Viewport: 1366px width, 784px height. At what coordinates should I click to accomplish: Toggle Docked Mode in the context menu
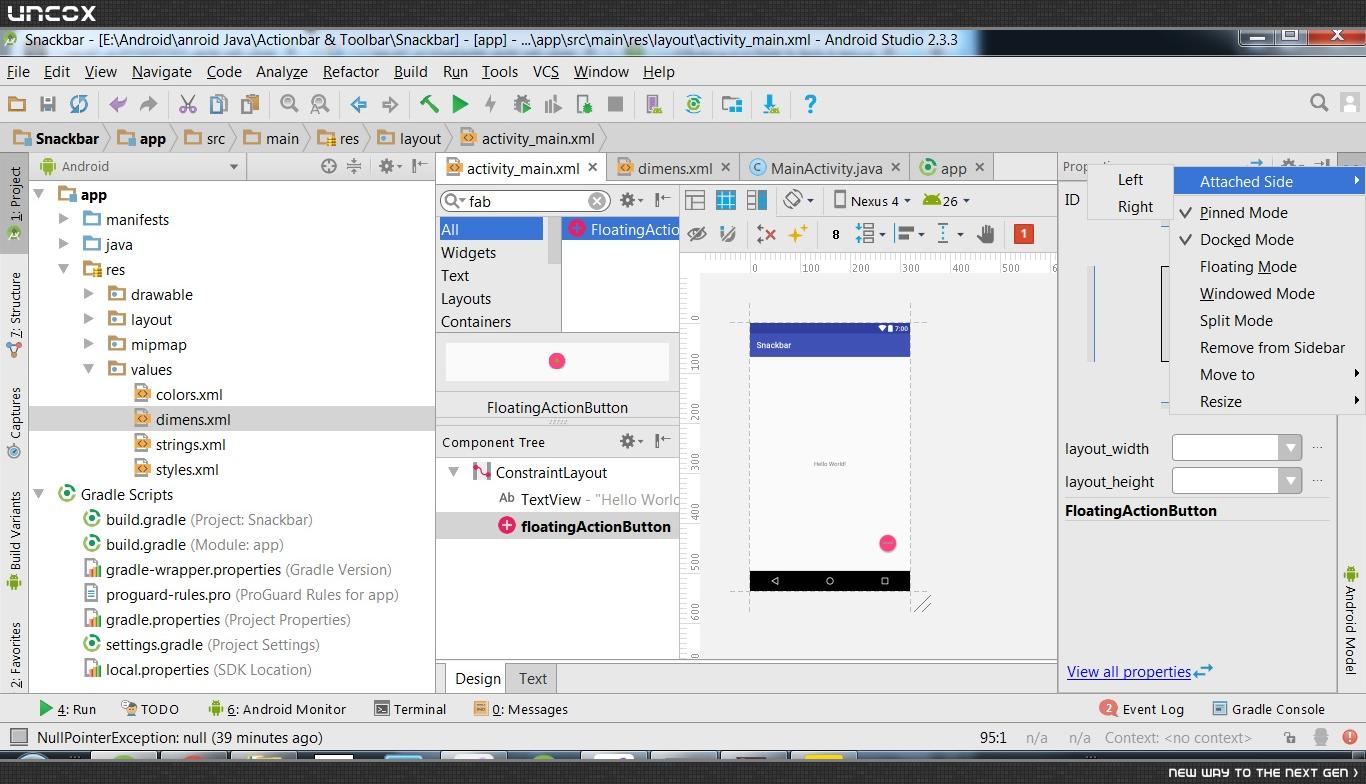(x=1246, y=240)
